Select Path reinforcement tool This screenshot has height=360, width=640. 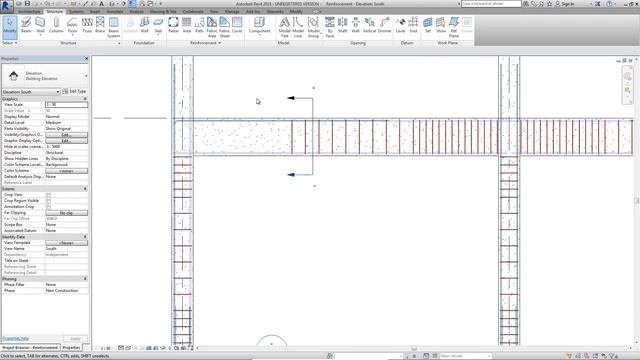pos(199,25)
